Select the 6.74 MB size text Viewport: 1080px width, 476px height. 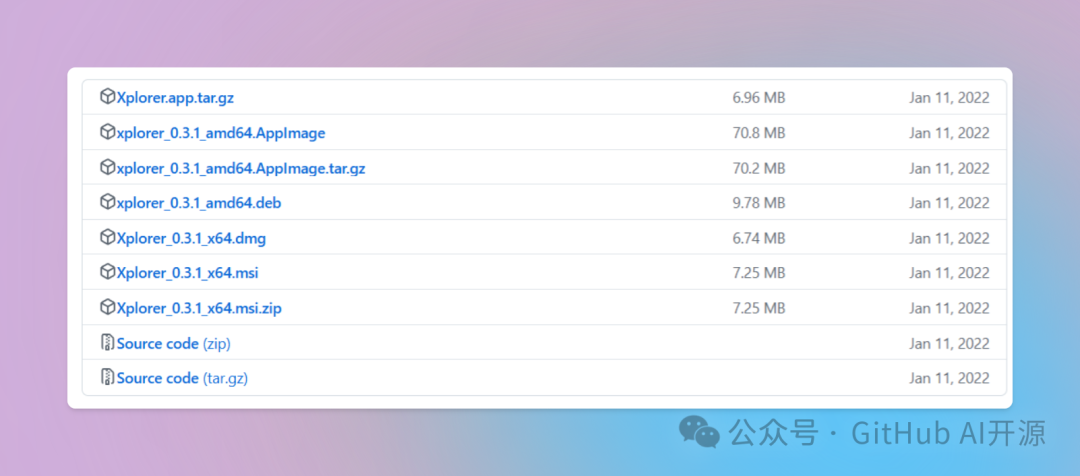click(759, 238)
